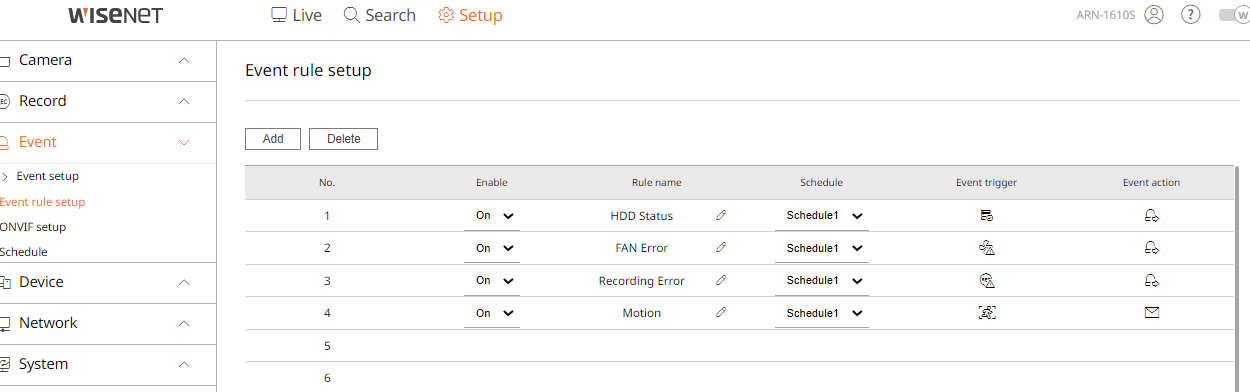Open the Search tab
The width and height of the screenshot is (1250, 392).
click(x=379, y=15)
